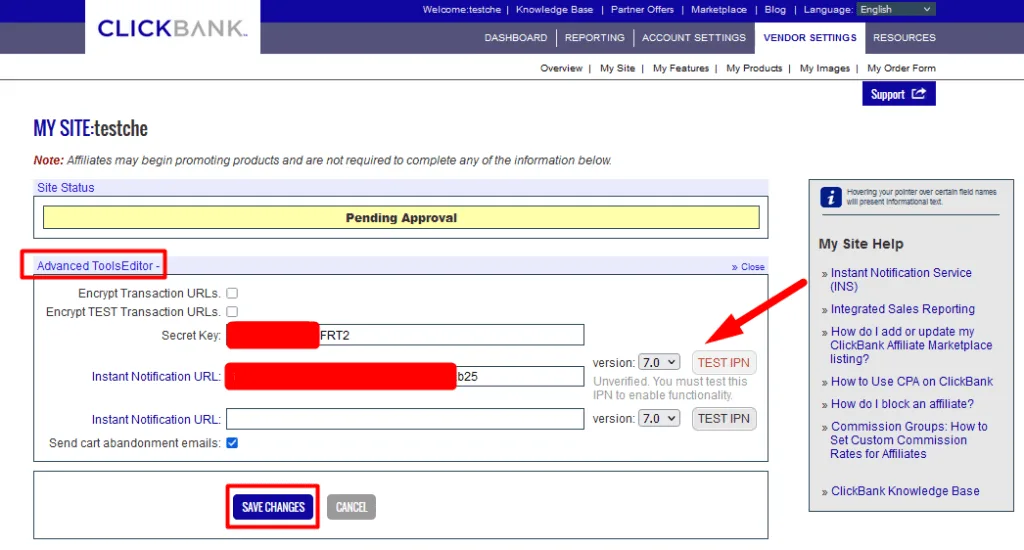Go to Account Settings tab
The image size is (1024, 550).
pos(694,38)
